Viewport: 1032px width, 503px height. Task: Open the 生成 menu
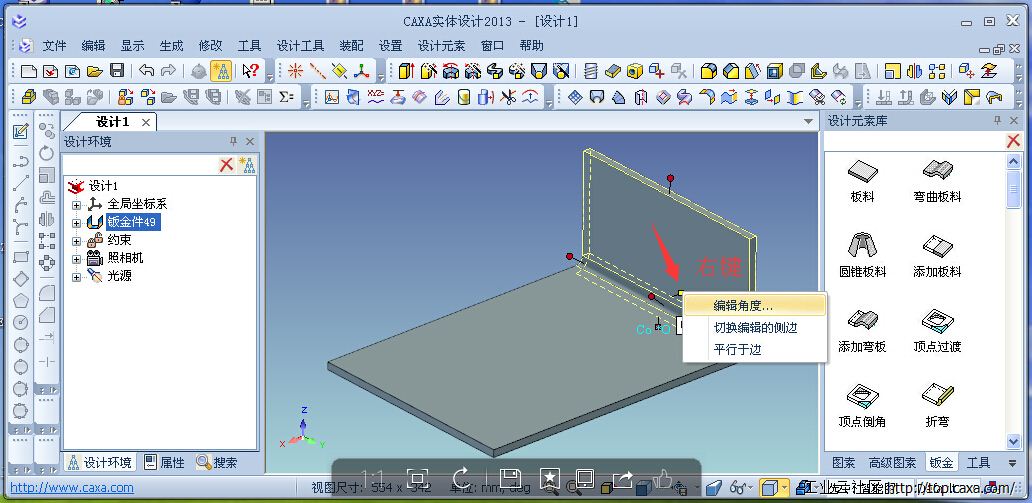click(171, 45)
